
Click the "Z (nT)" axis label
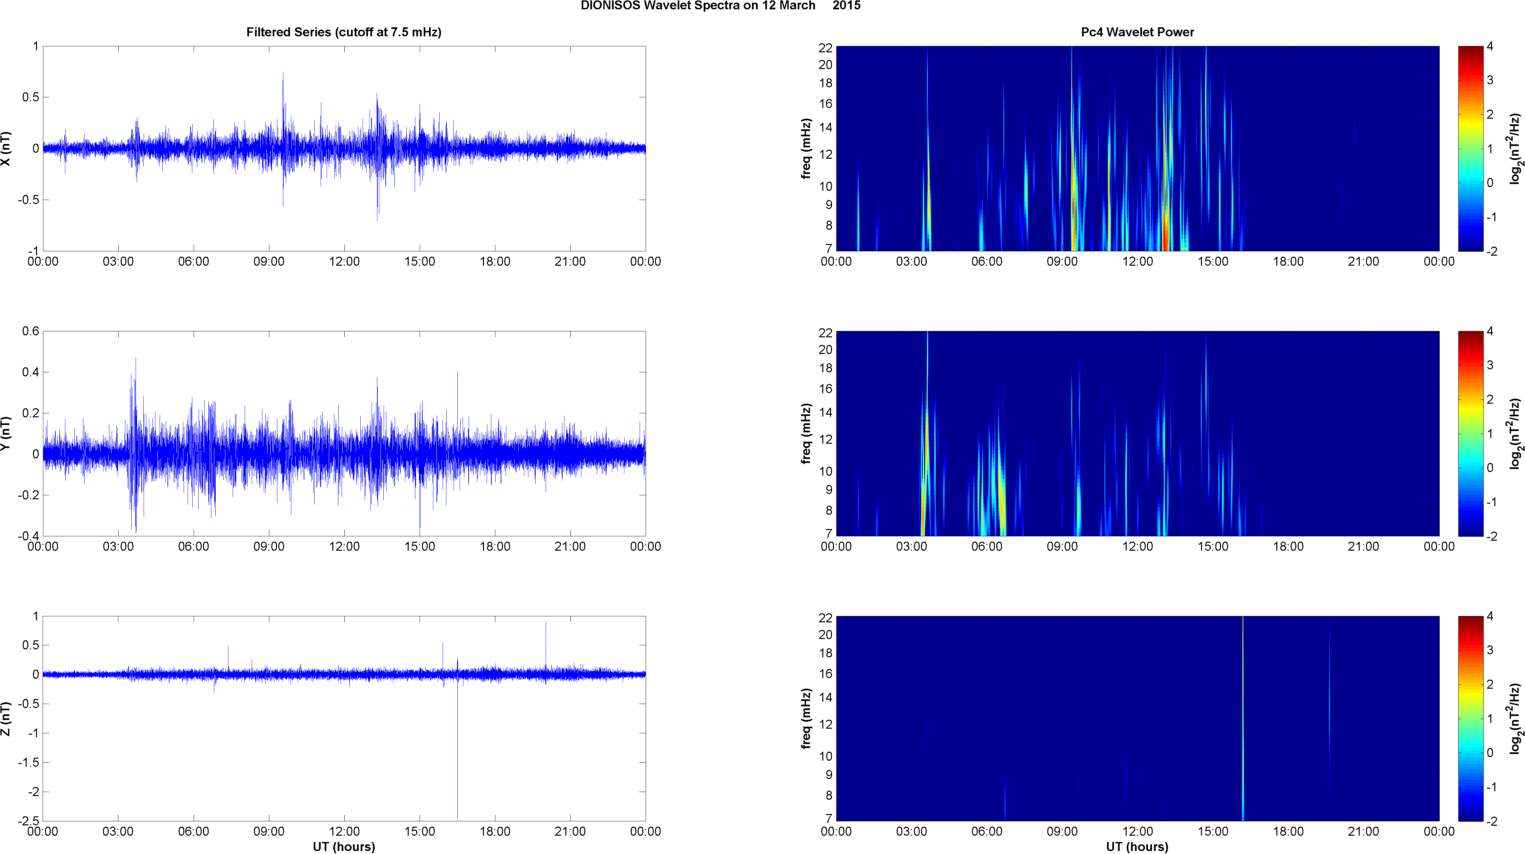point(7,718)
